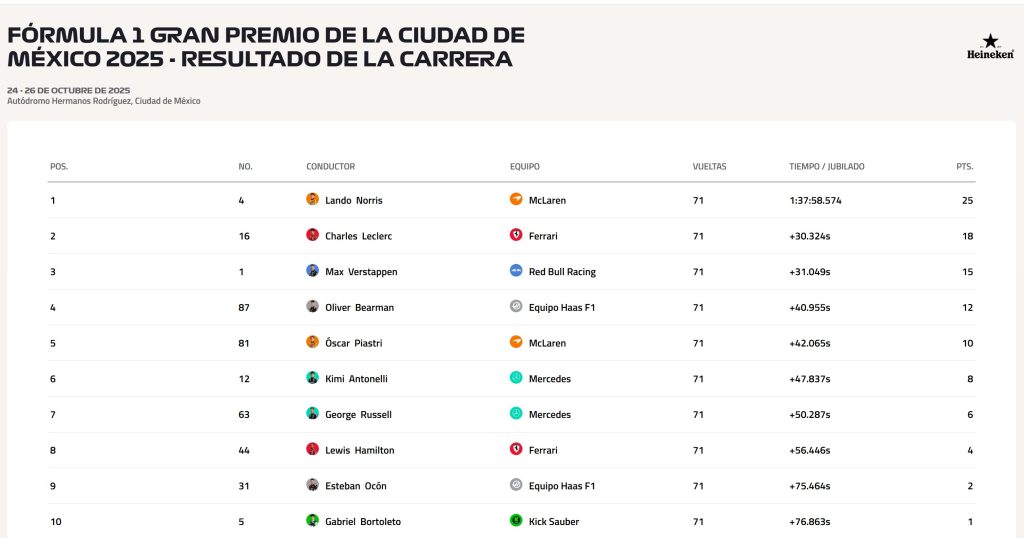The width and height of the screenshot is (1024, 538).
Task: Click the Mercedes logo in Kimi Antonelli's row
Action: 516,378
